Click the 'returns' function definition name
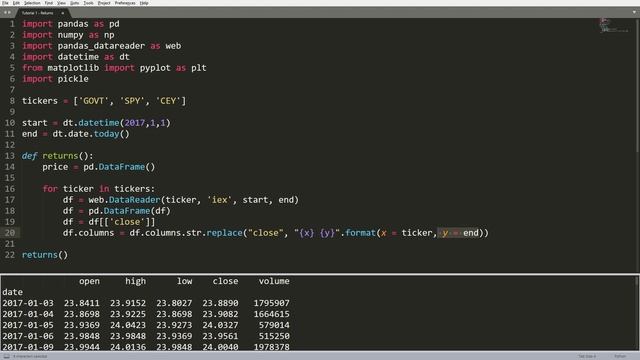The height and width of the screenshot is (360, 640). (x=60, y=156)
